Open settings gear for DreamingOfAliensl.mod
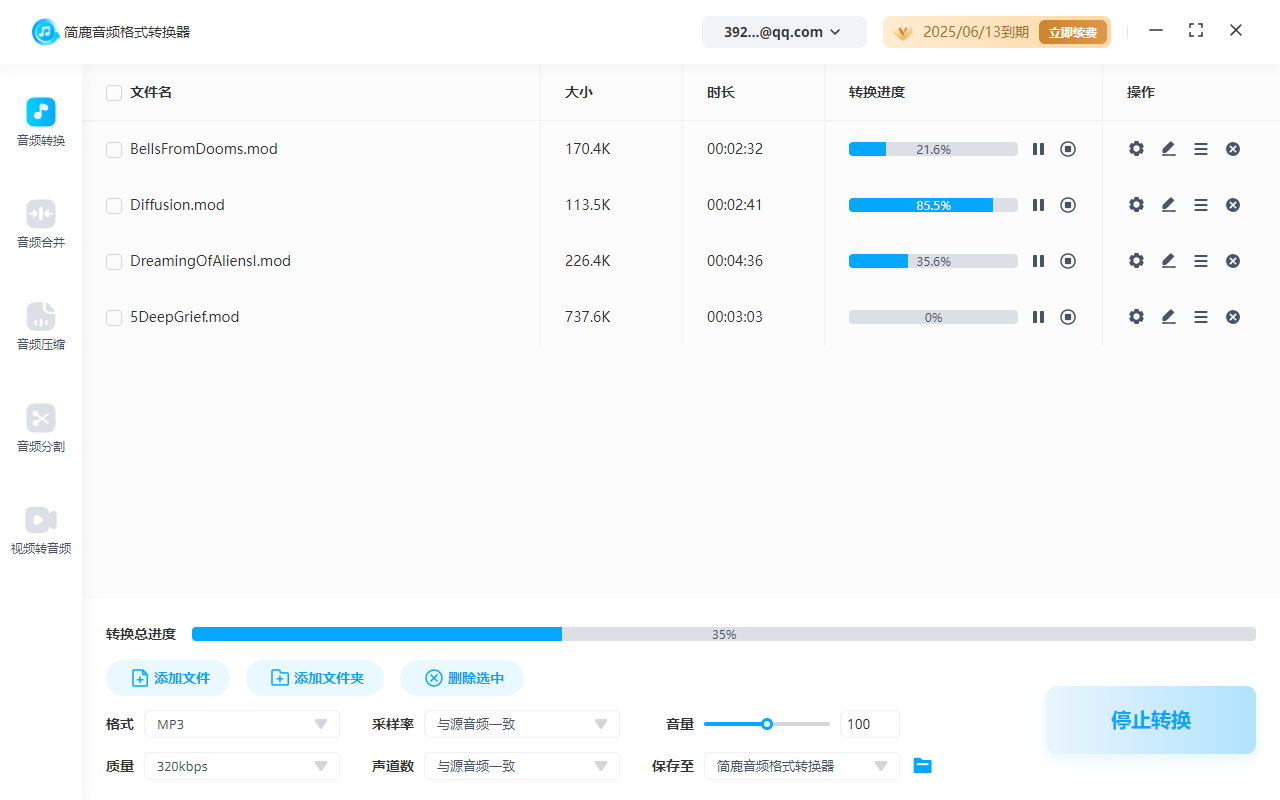The height and width of the screenshot is (800, 1280). (1136, 261)
